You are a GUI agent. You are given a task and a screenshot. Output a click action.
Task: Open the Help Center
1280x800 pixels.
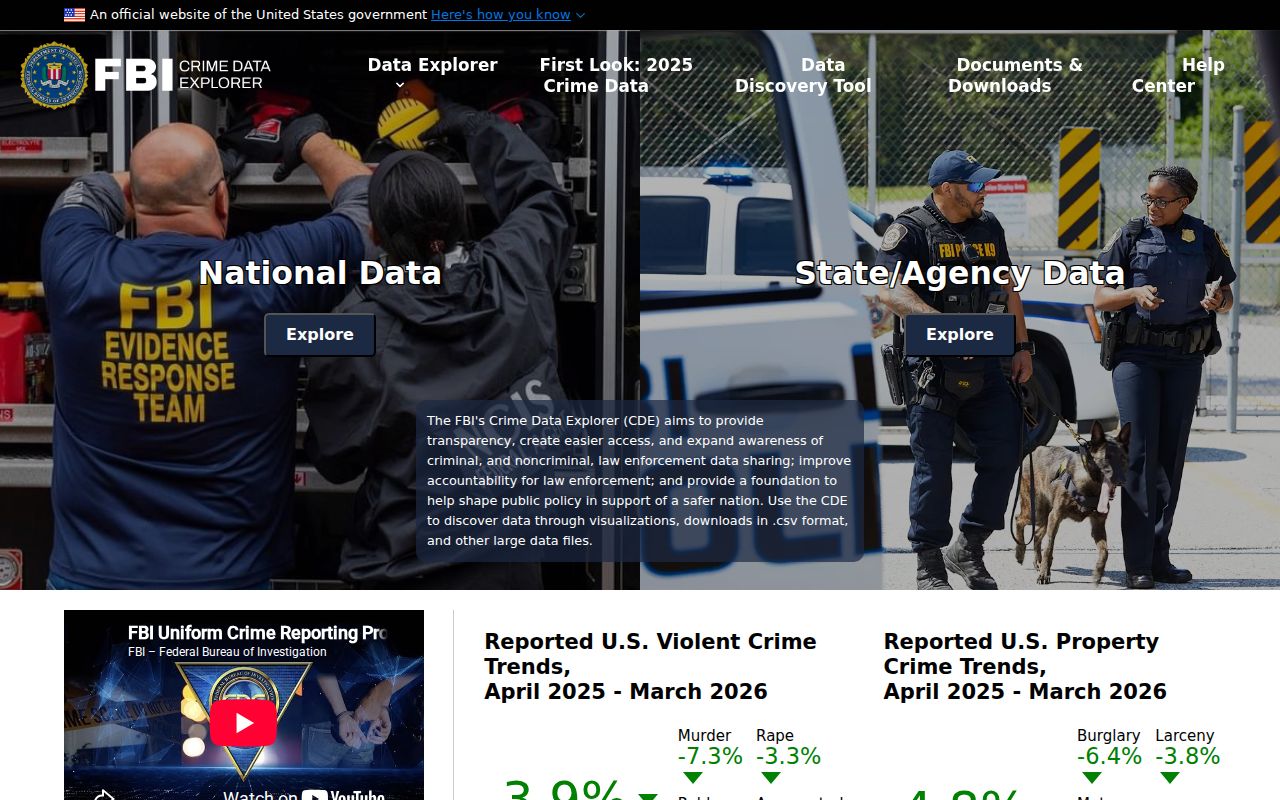point(1178,75)
